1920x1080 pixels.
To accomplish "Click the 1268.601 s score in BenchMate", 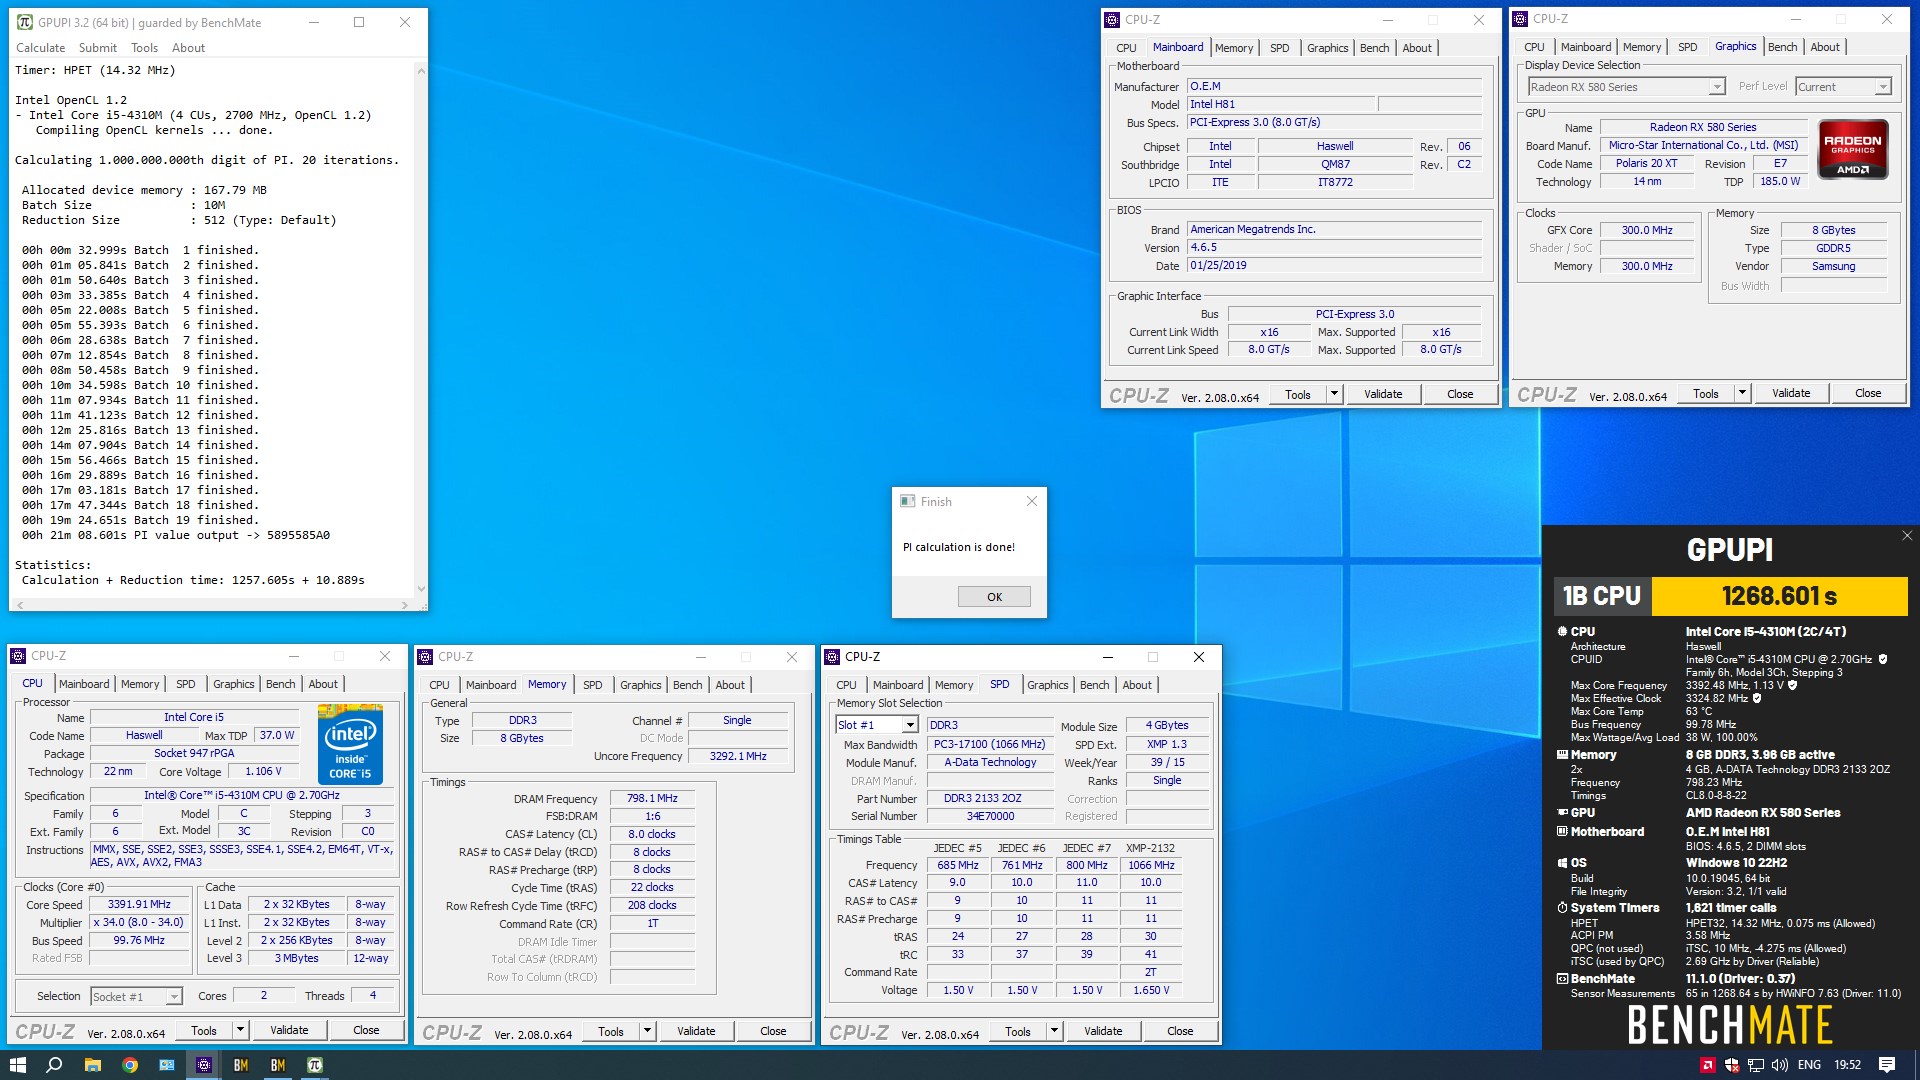I will 1779,597.
